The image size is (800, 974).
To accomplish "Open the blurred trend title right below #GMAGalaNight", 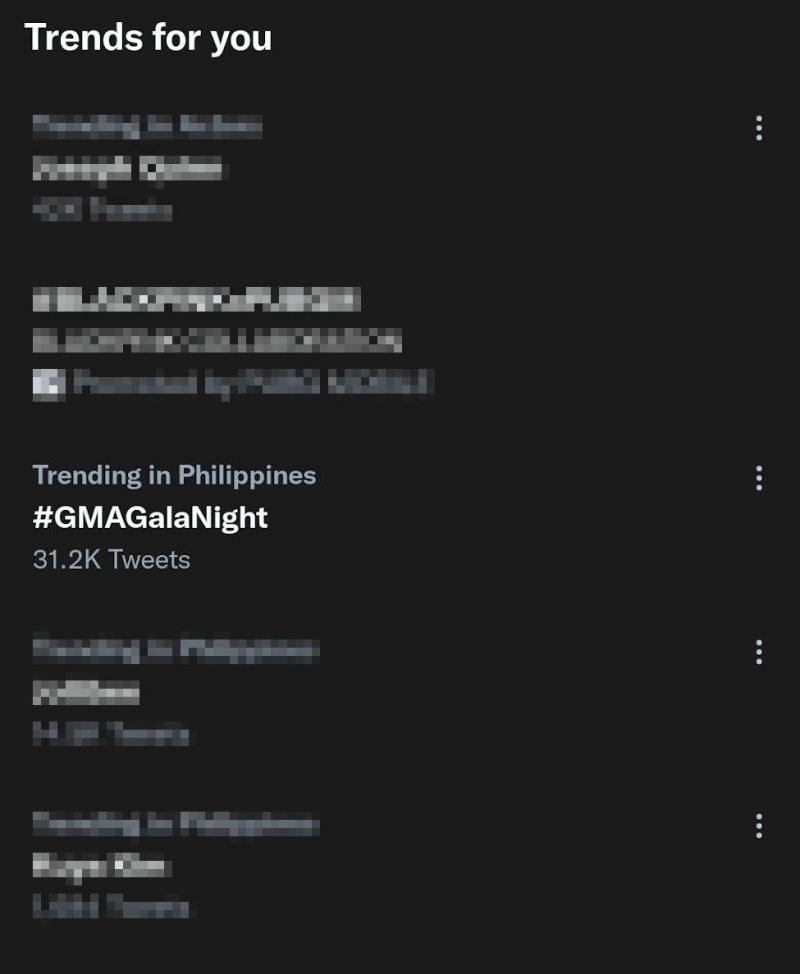I will click(x=86, y=693).
